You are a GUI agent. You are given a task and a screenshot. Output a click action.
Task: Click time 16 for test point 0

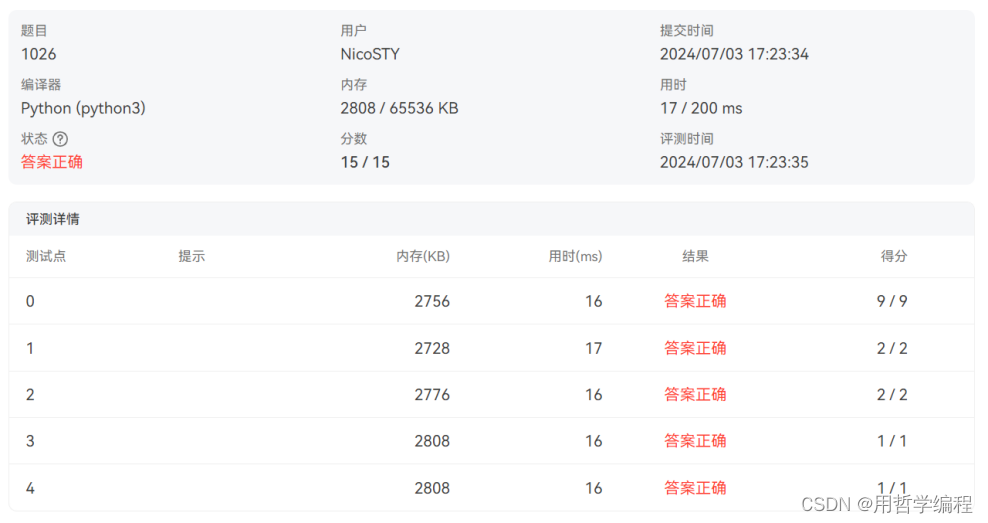(594, 302)
